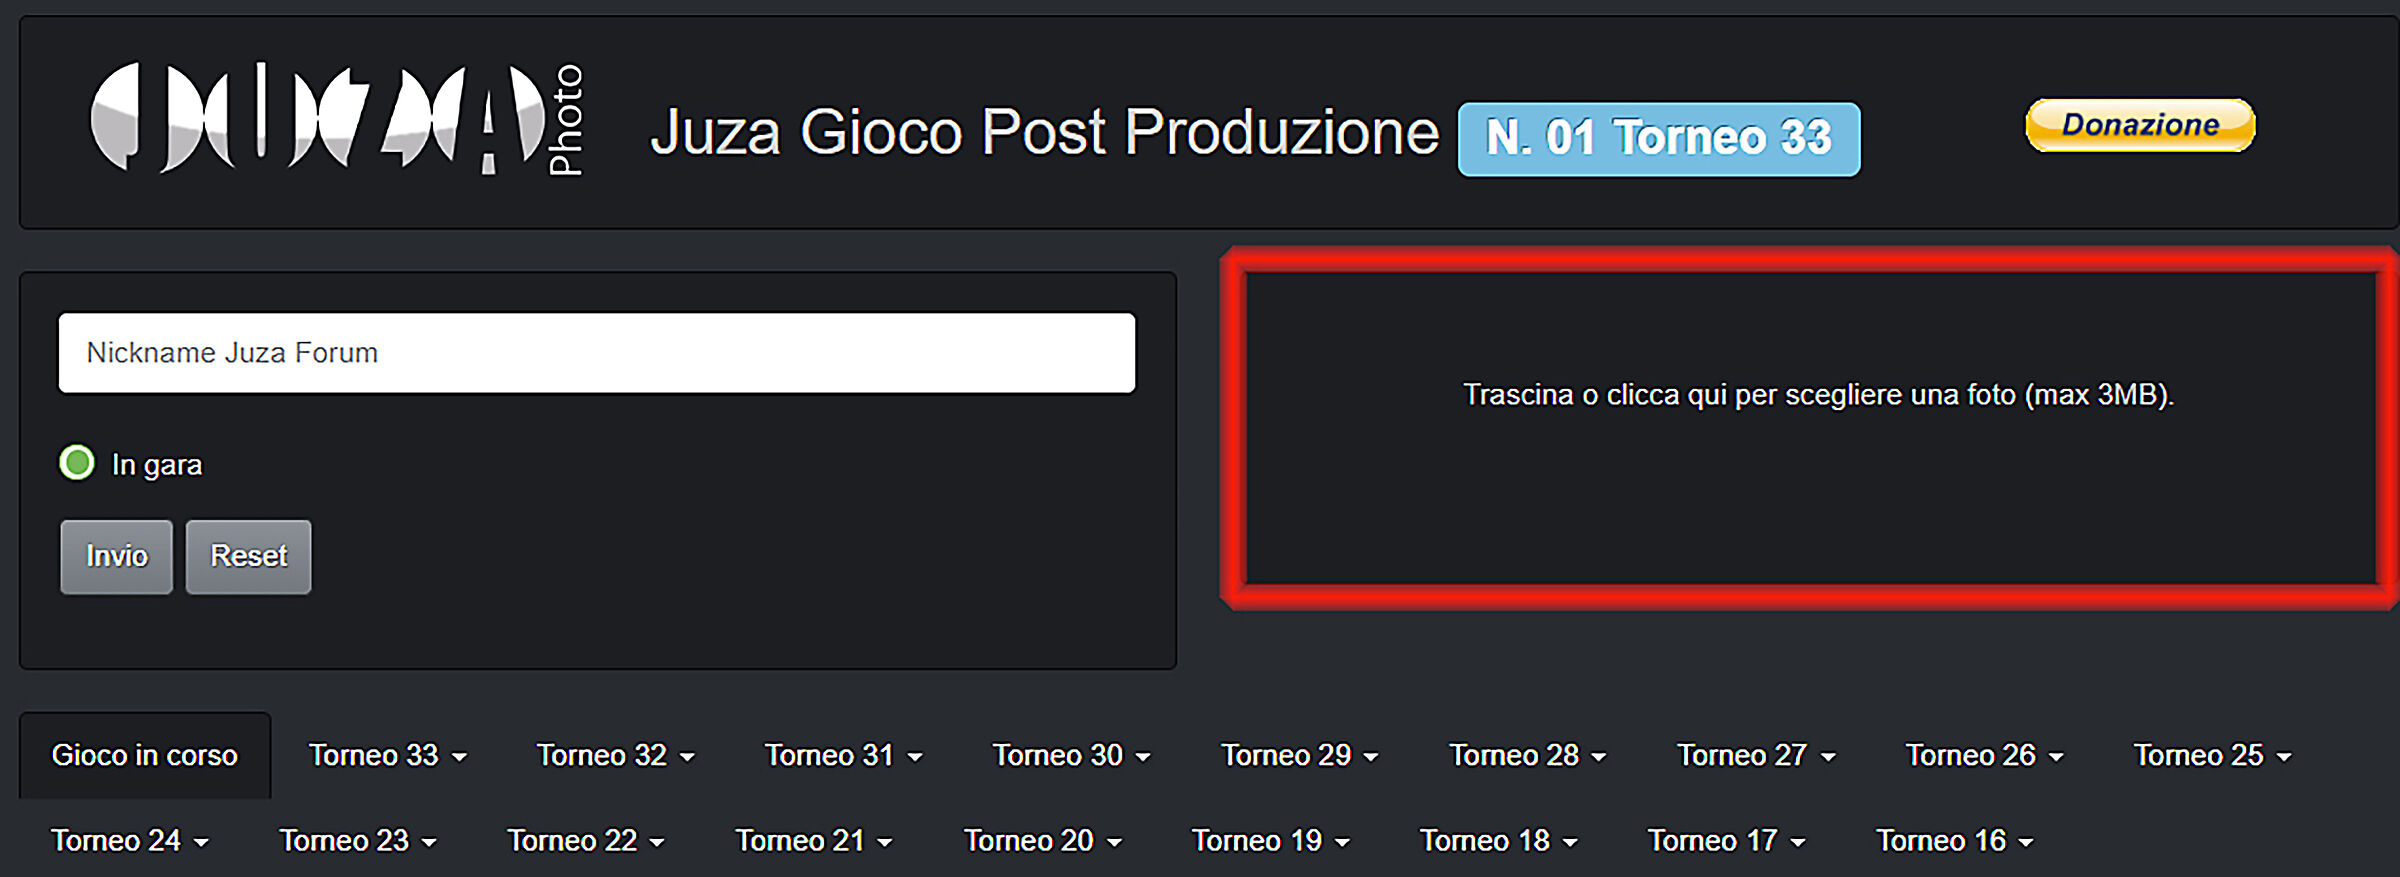This screenshot has height=877, width=2400.
Task: Select the green In gara radio button
Action: [x=77, y=463]
